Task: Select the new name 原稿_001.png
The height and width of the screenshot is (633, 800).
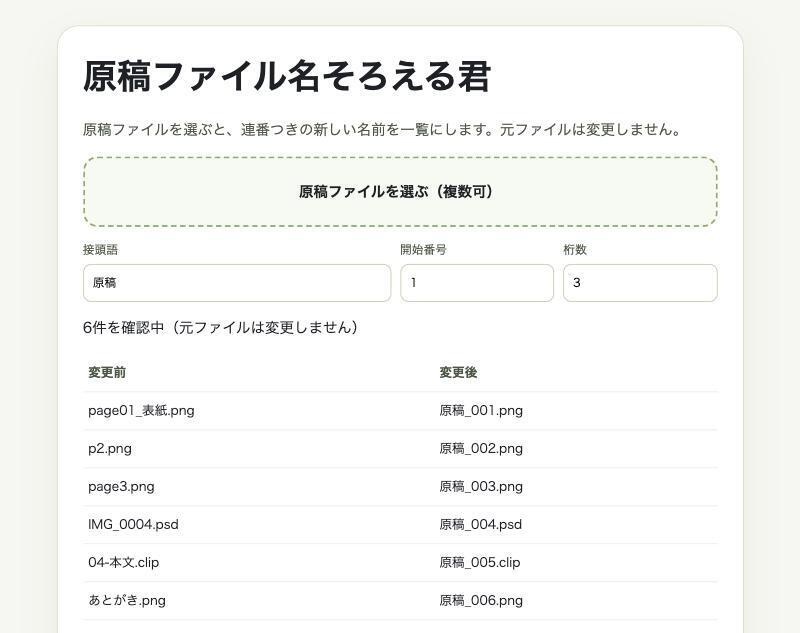Action: point(481,411)
